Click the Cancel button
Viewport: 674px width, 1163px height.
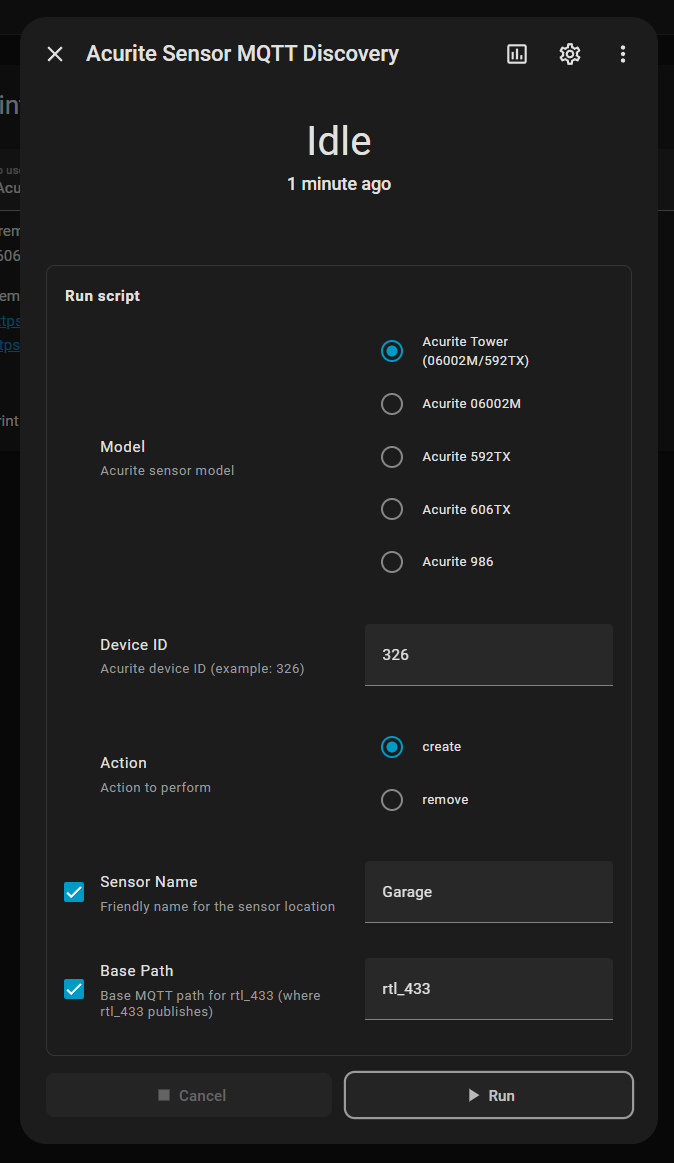[189, 1096]
